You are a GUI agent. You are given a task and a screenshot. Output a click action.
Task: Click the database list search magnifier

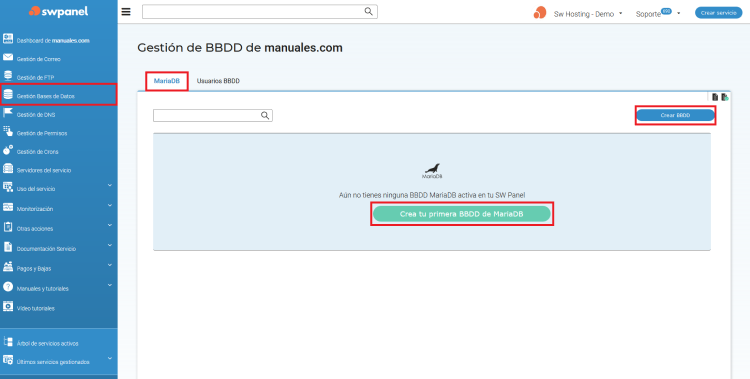click(x=265, y=115)
